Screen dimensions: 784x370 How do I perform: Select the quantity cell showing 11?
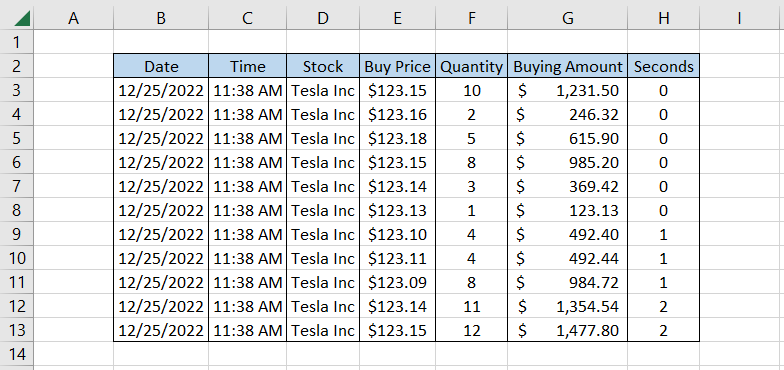(x=472, y=306)
